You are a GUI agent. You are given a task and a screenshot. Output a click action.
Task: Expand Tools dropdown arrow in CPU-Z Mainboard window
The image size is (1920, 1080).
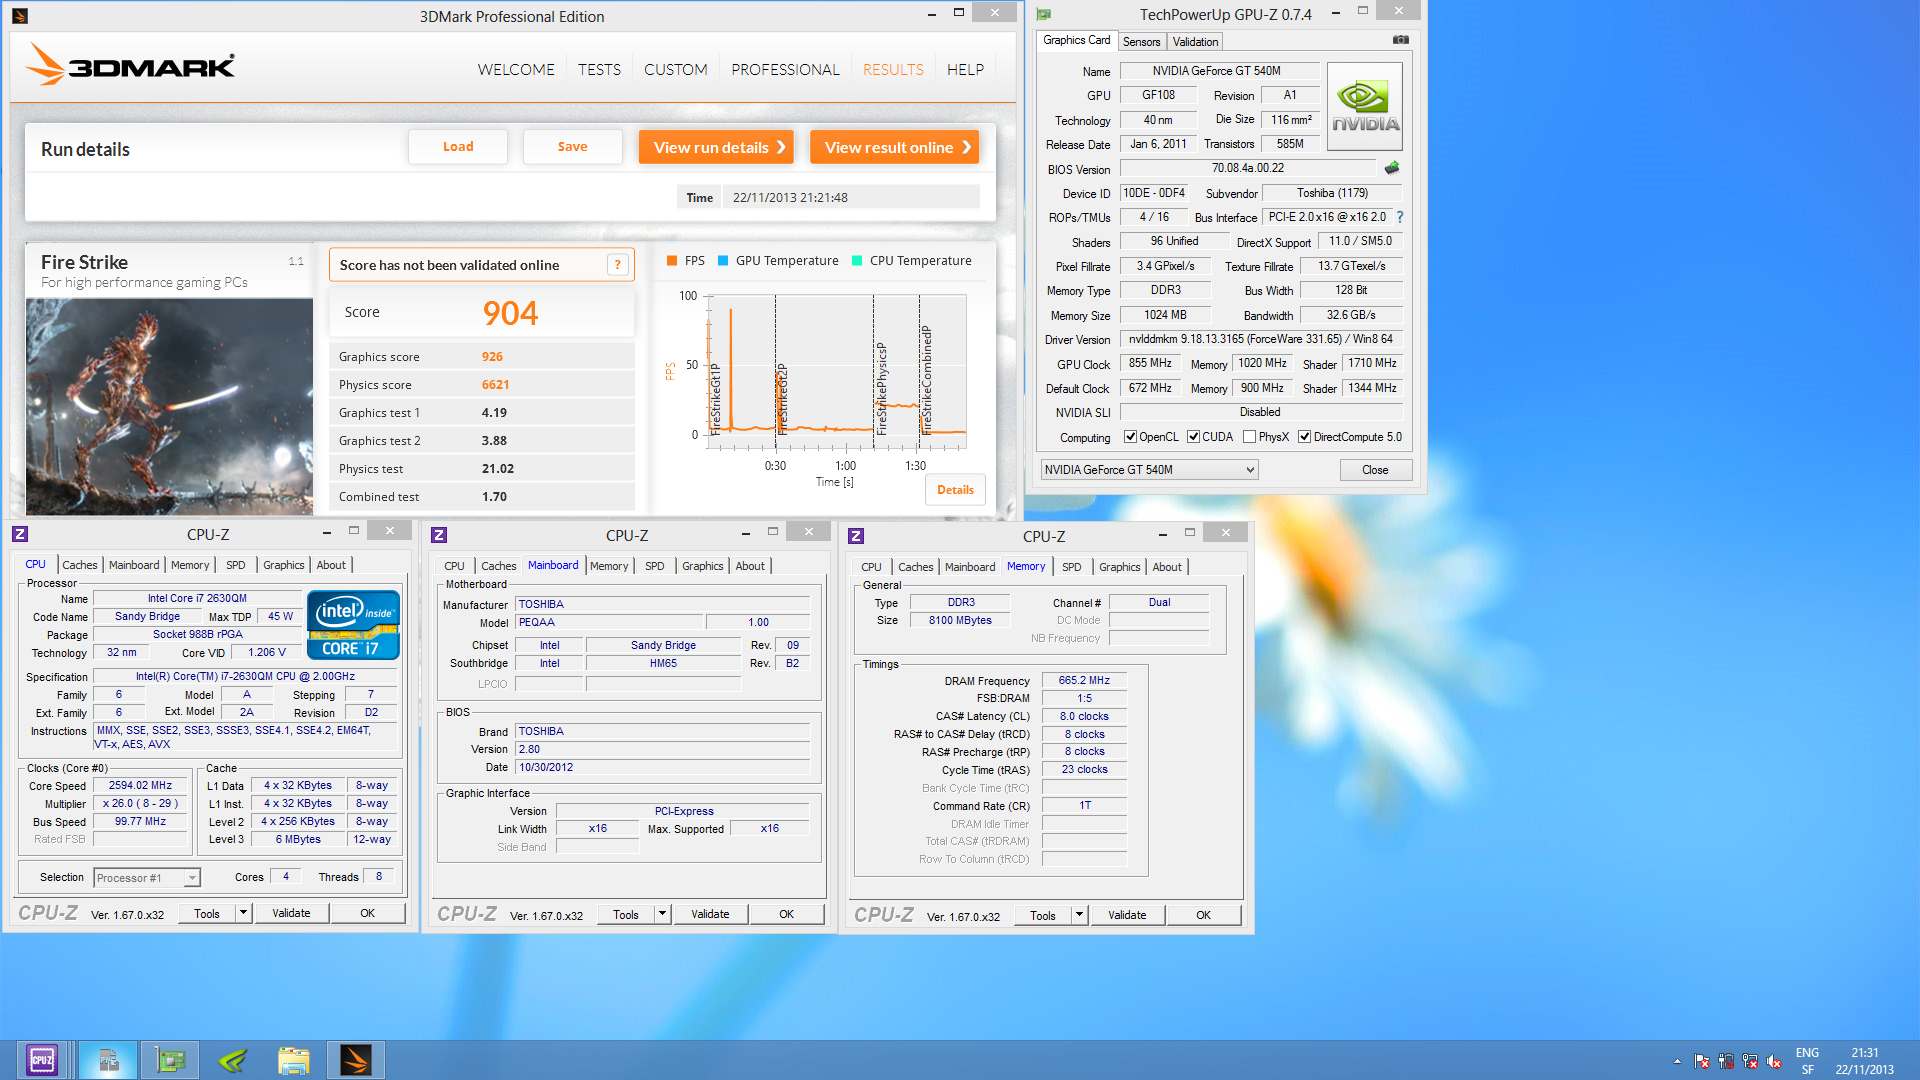point(662,914)
